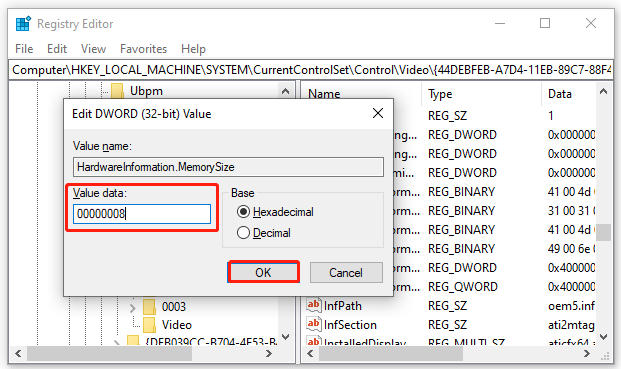Click the oem5.inf data cell
Image resolution: width=621 pixels, height=369 pixels.
point(571,306)
